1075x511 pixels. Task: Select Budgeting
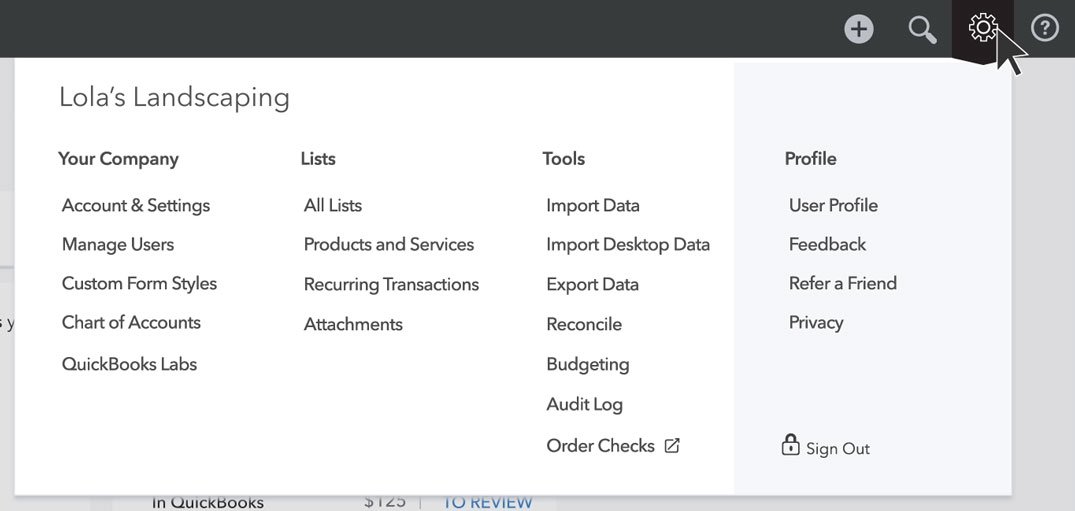(588, 364)
